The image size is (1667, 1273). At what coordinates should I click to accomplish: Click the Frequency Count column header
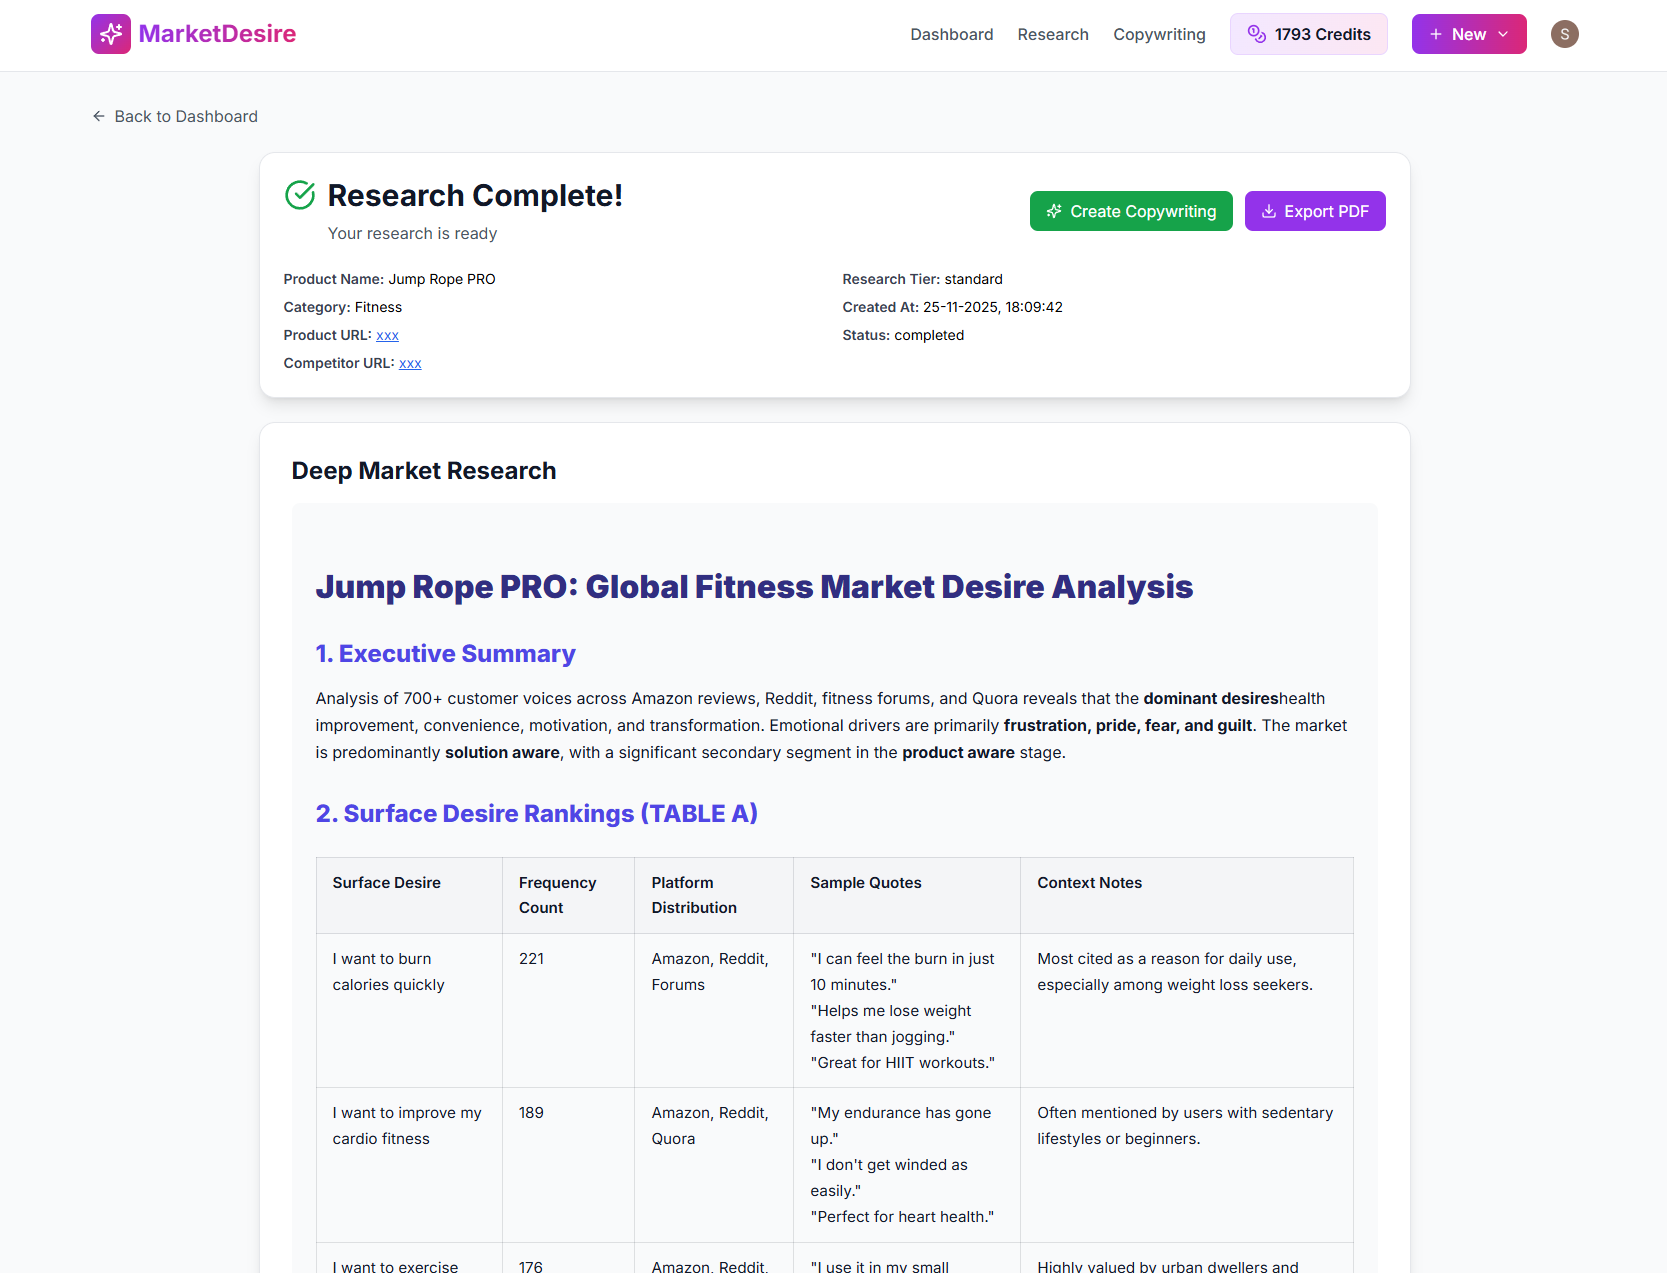click(x=557, y=895)
